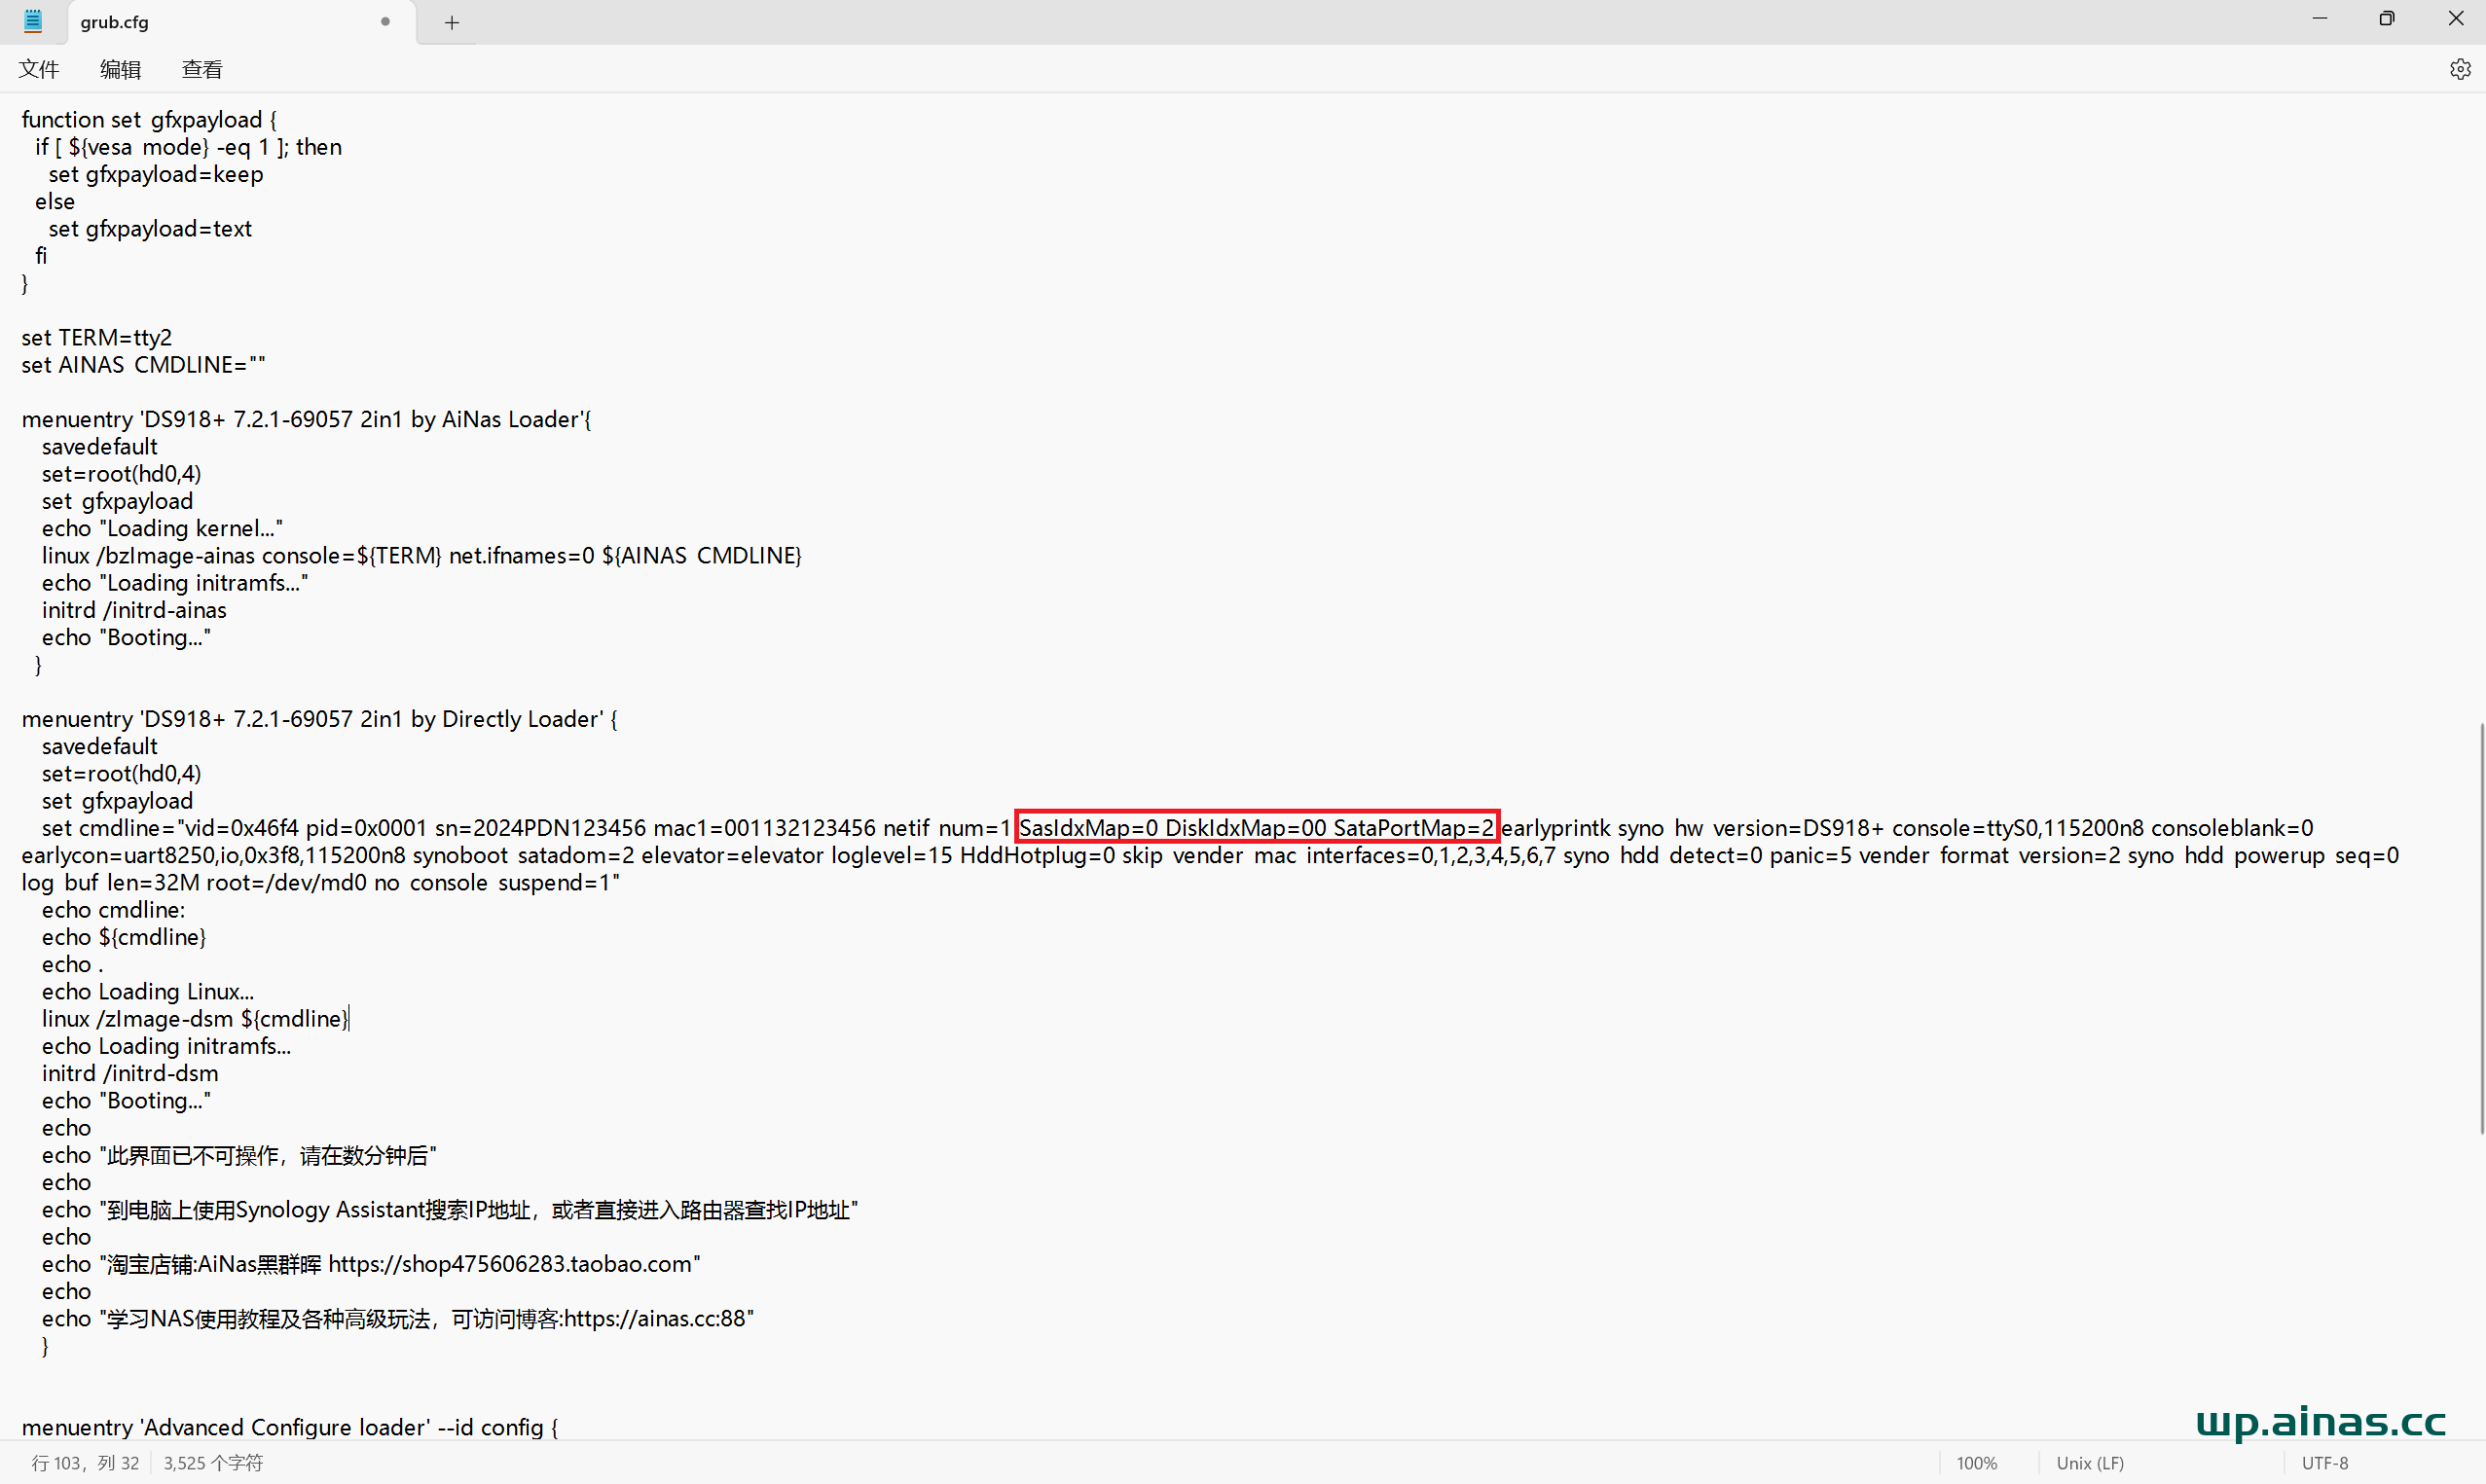Click the text 'root=/dev/md0'
Image resolution: width=2486 pixels, height=1484 pixels.
click(285, 883)
